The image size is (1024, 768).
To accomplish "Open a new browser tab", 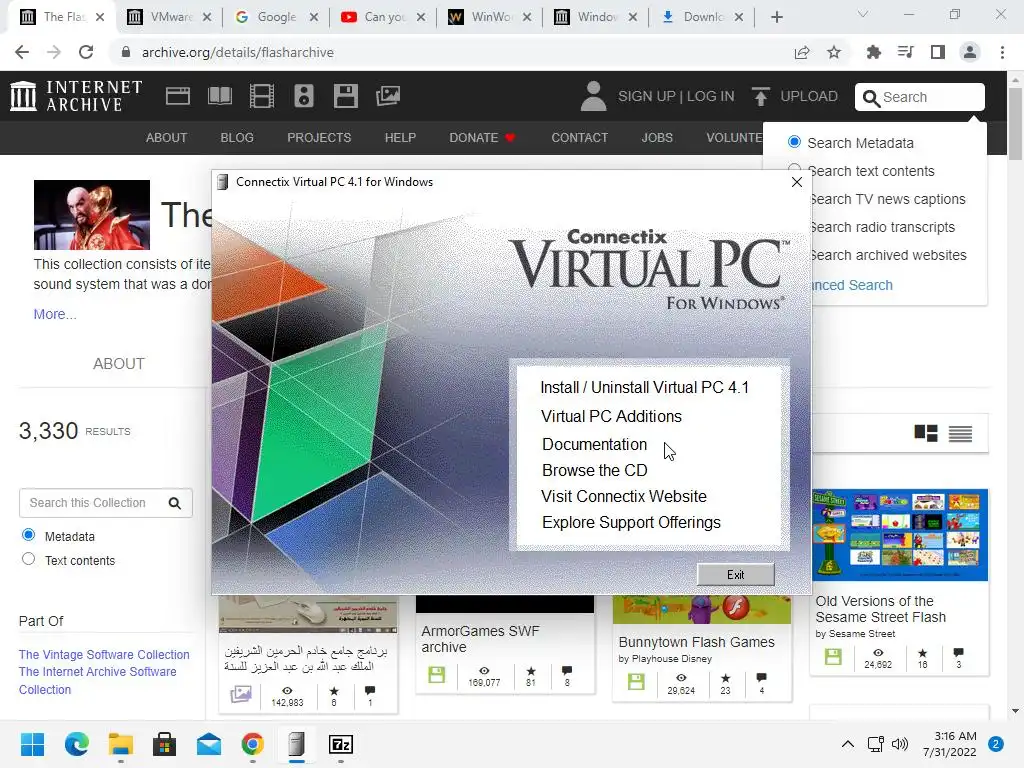I will click(x=776, y=17).
